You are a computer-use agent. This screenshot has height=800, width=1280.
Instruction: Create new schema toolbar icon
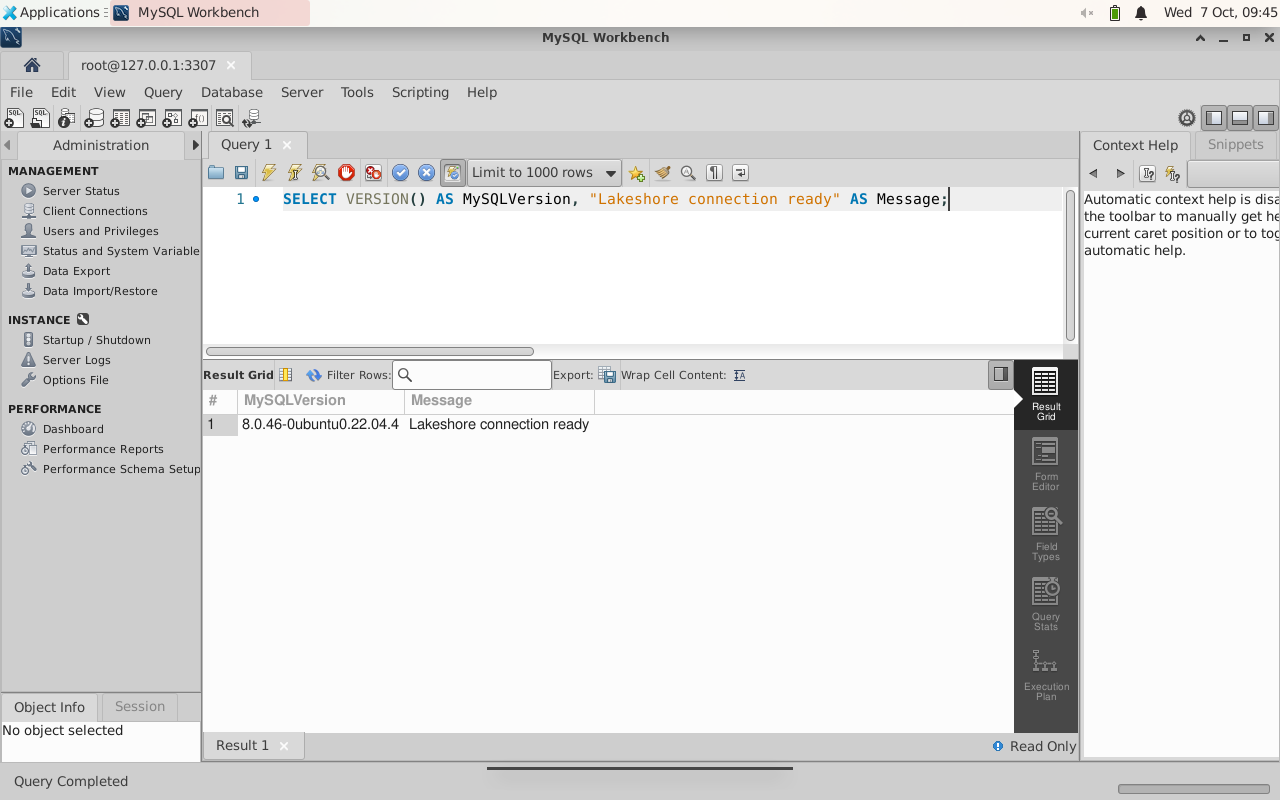pyautogui.click(x=93, y=118)
